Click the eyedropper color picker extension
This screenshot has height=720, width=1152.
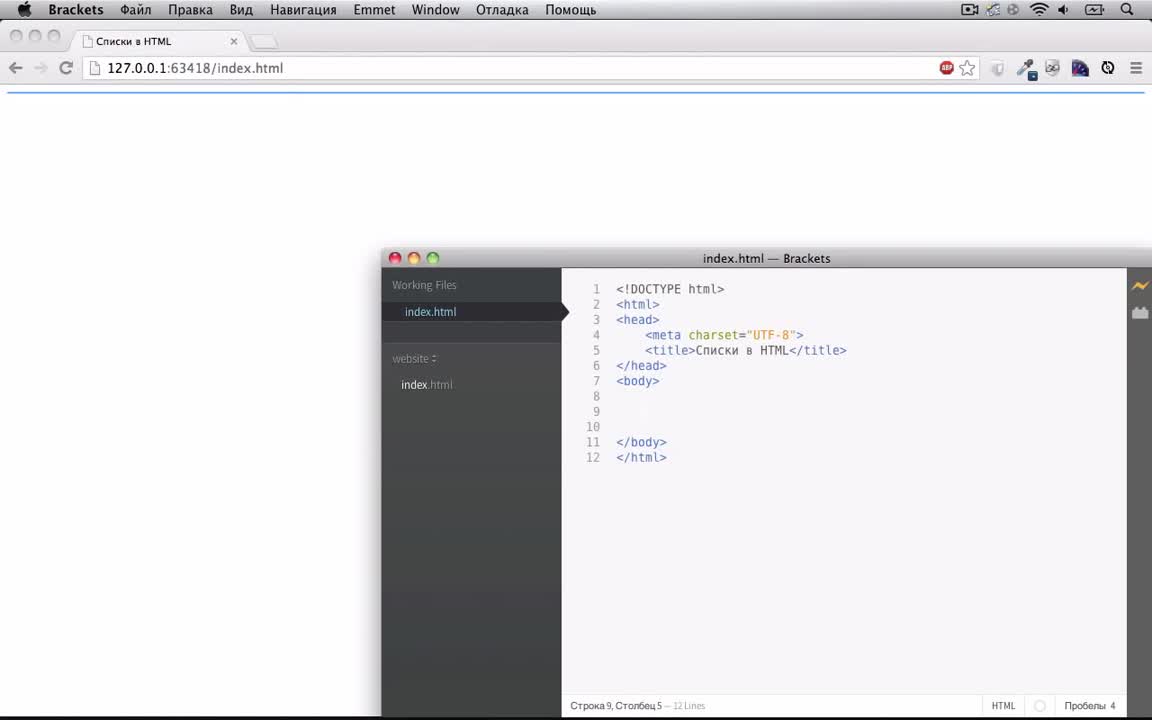pyautogui.click(x=1025, y=68)
